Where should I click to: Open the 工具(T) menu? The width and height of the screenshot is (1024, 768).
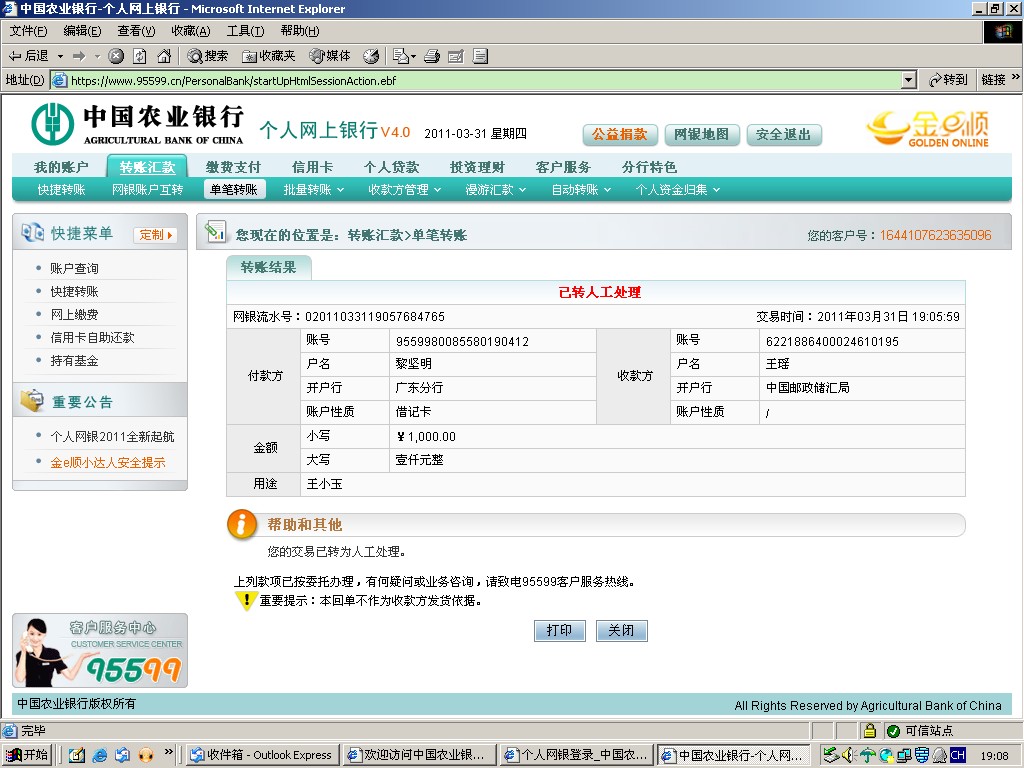point(245,31)
